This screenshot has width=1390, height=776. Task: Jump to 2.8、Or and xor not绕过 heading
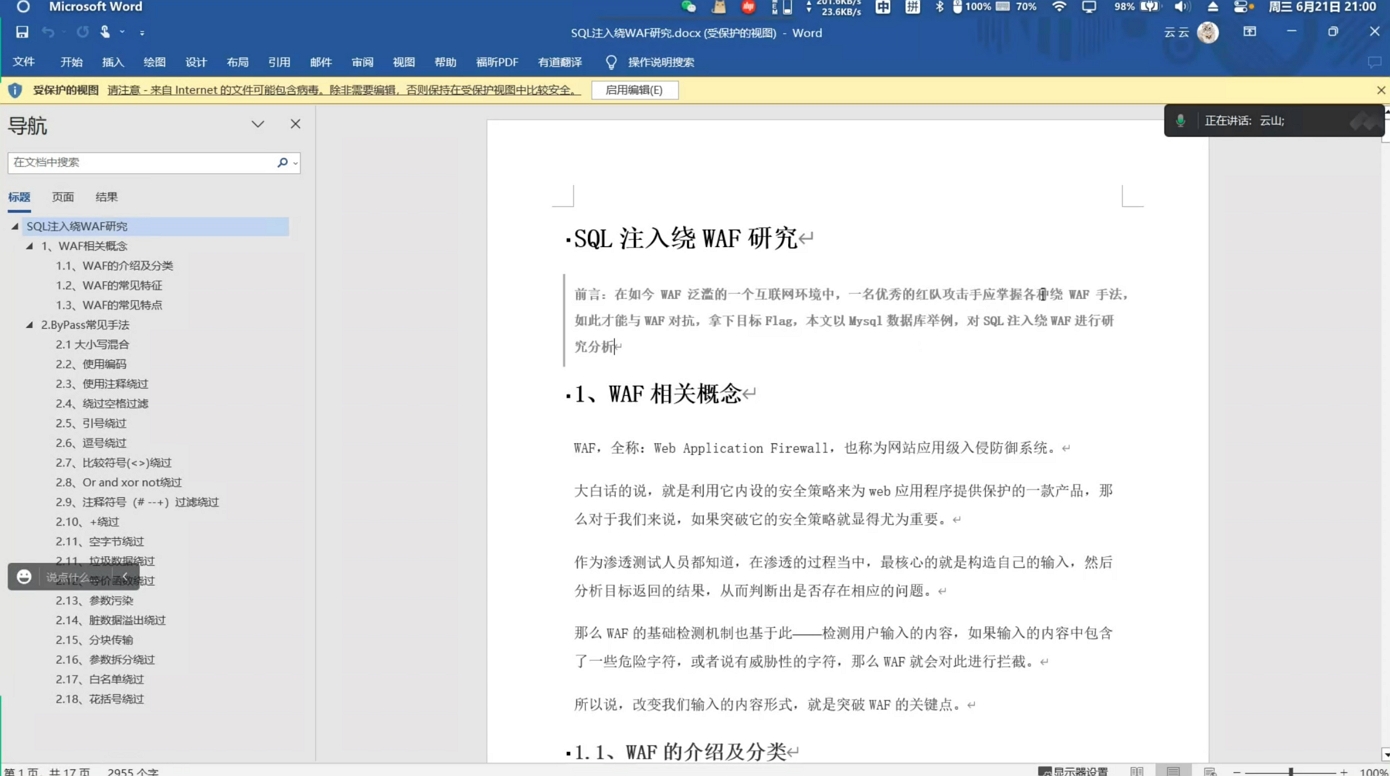click(118, 482)
